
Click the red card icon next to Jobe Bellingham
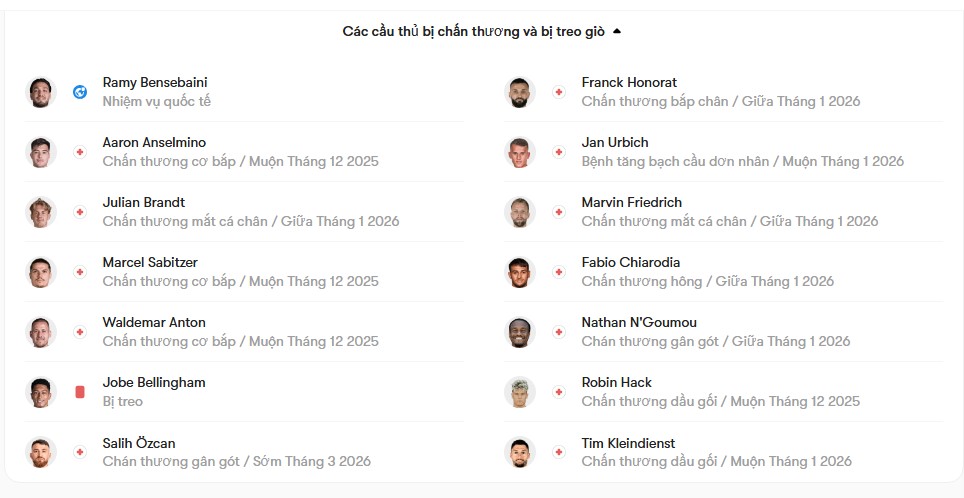click(x=80, y=392)
